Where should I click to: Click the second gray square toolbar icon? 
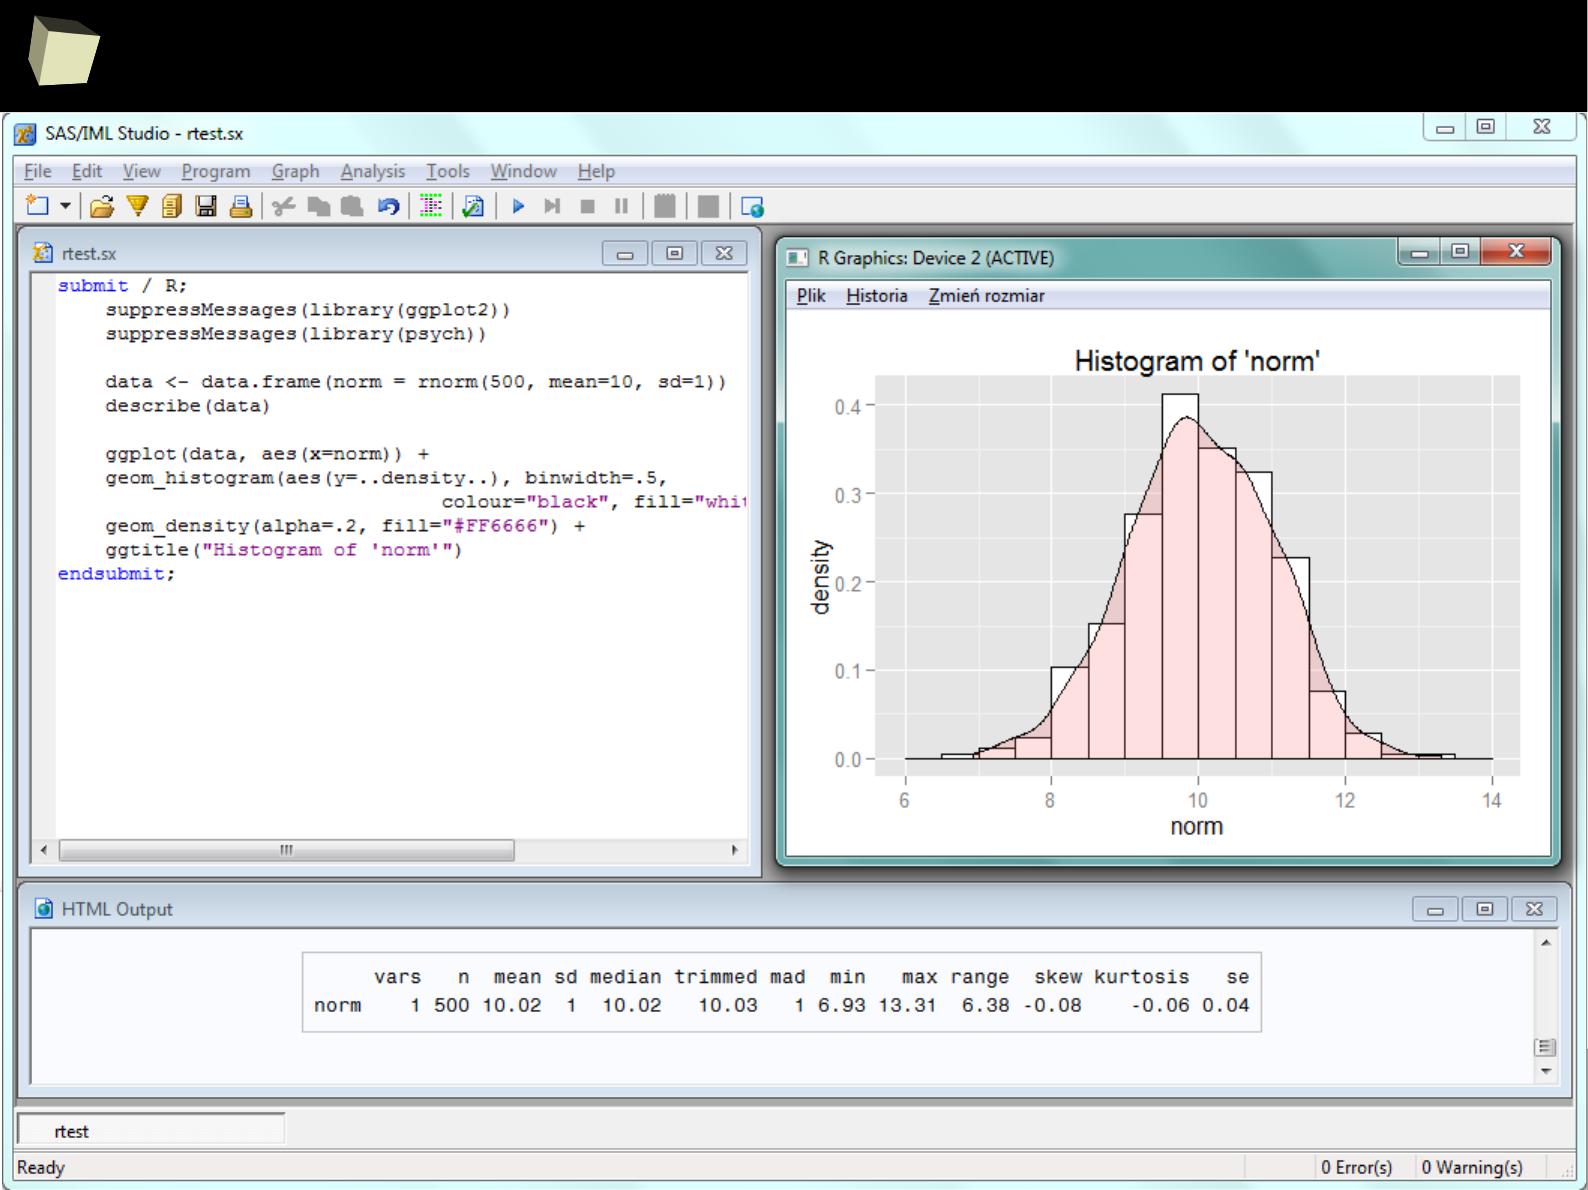[708, 206]
